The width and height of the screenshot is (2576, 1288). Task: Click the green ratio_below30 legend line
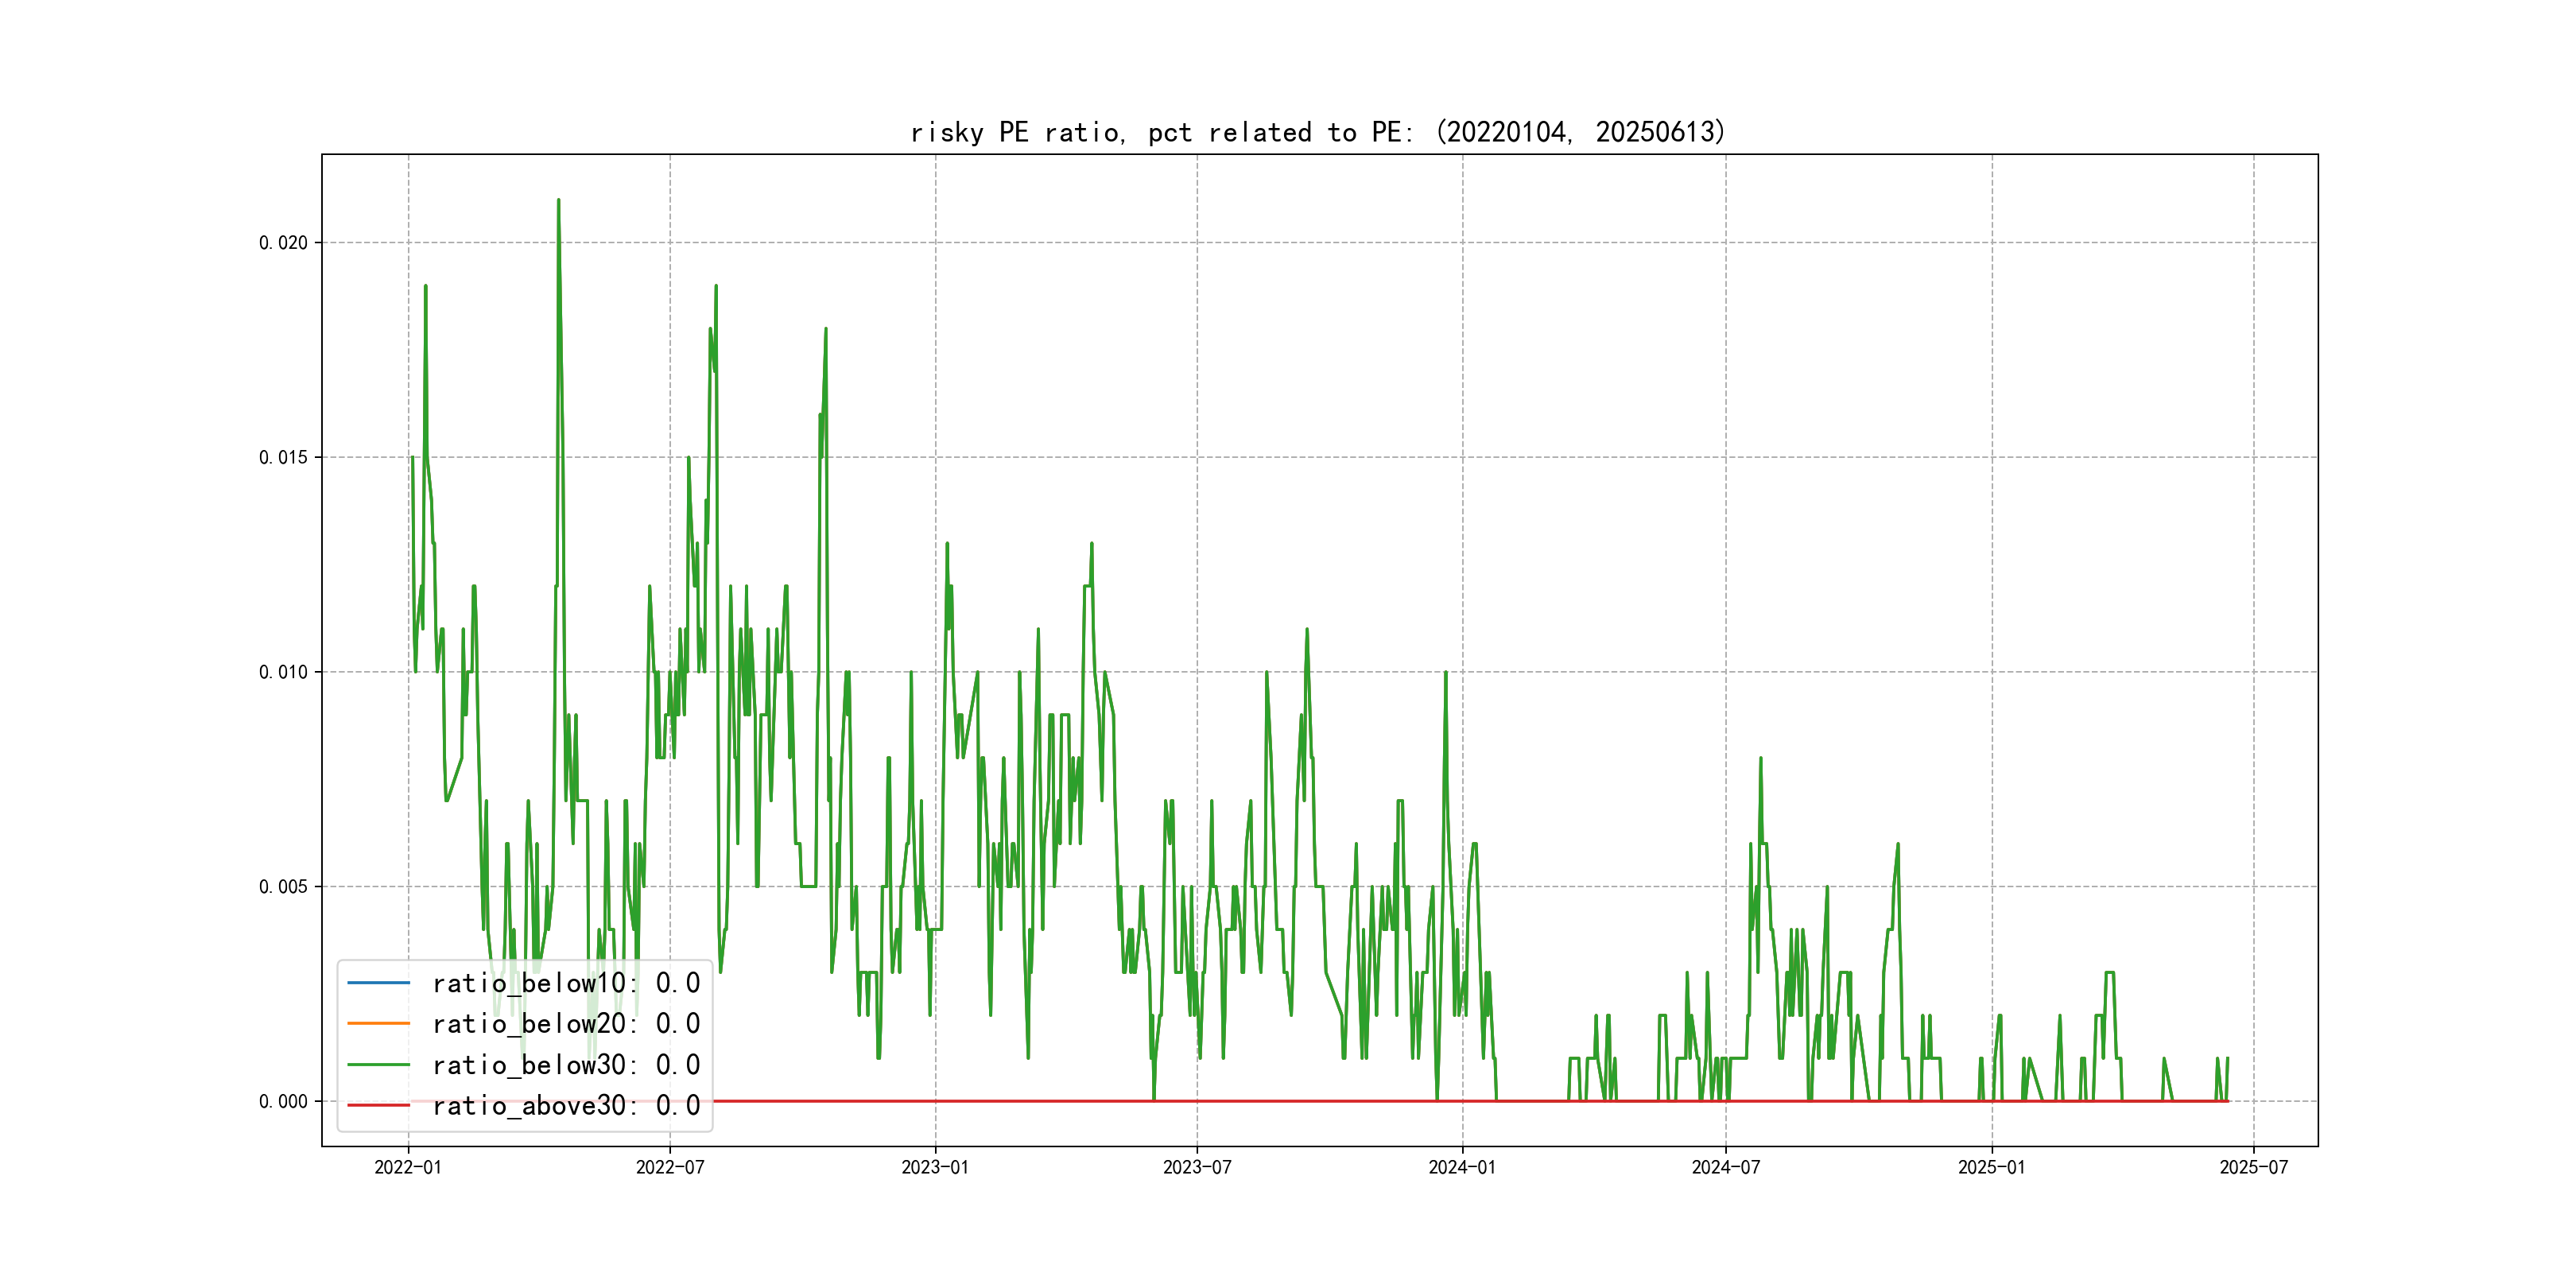378,1065
